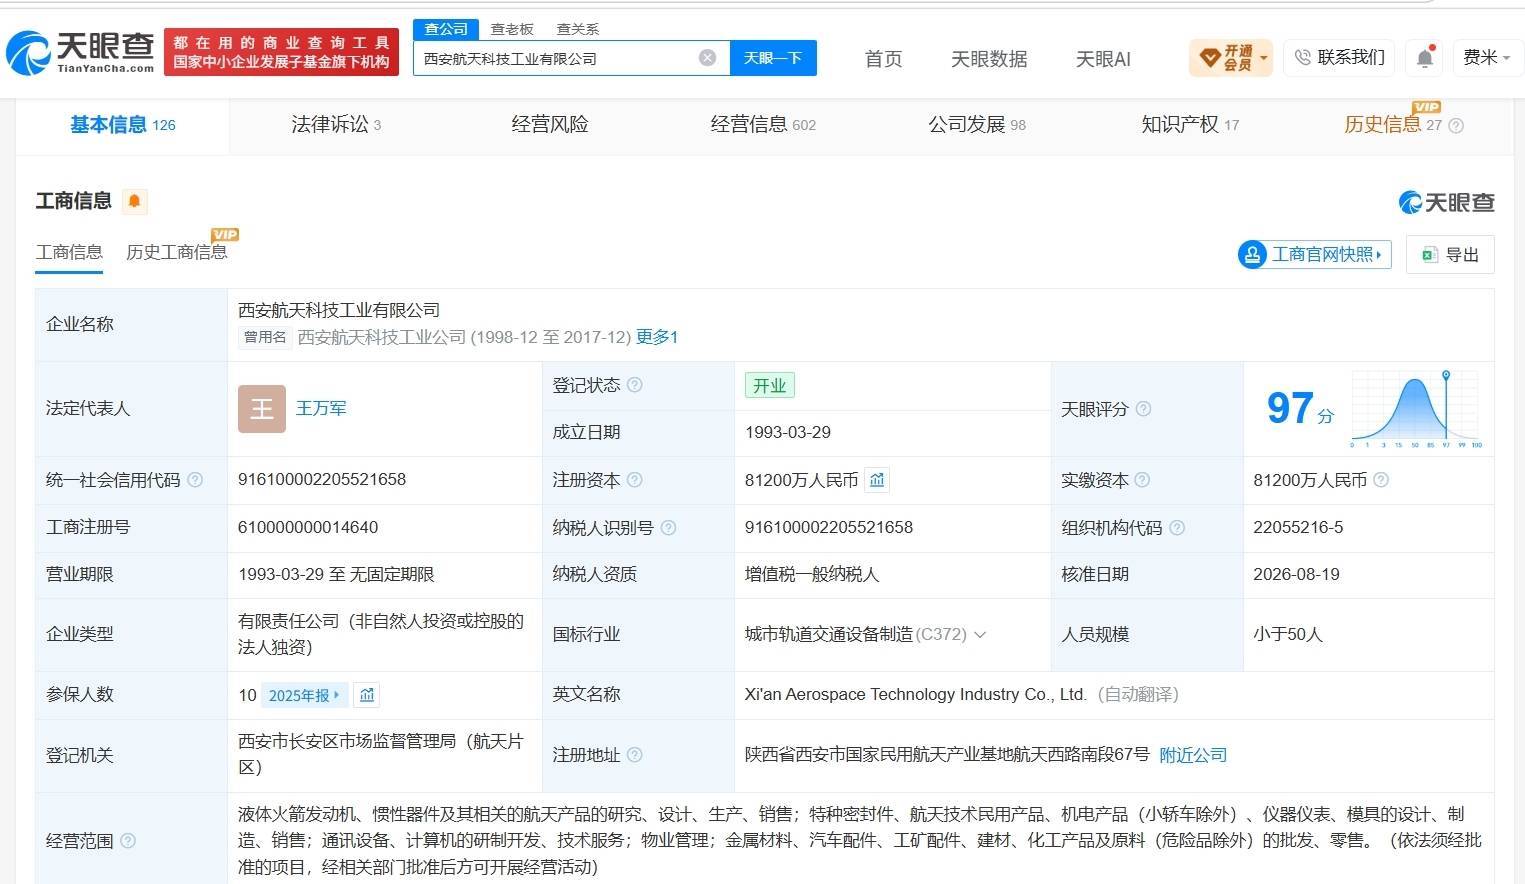Click the person icon on 工商官网快照 button
The width and height of the screenshot is (1525, 884).
pos(1252,255)
